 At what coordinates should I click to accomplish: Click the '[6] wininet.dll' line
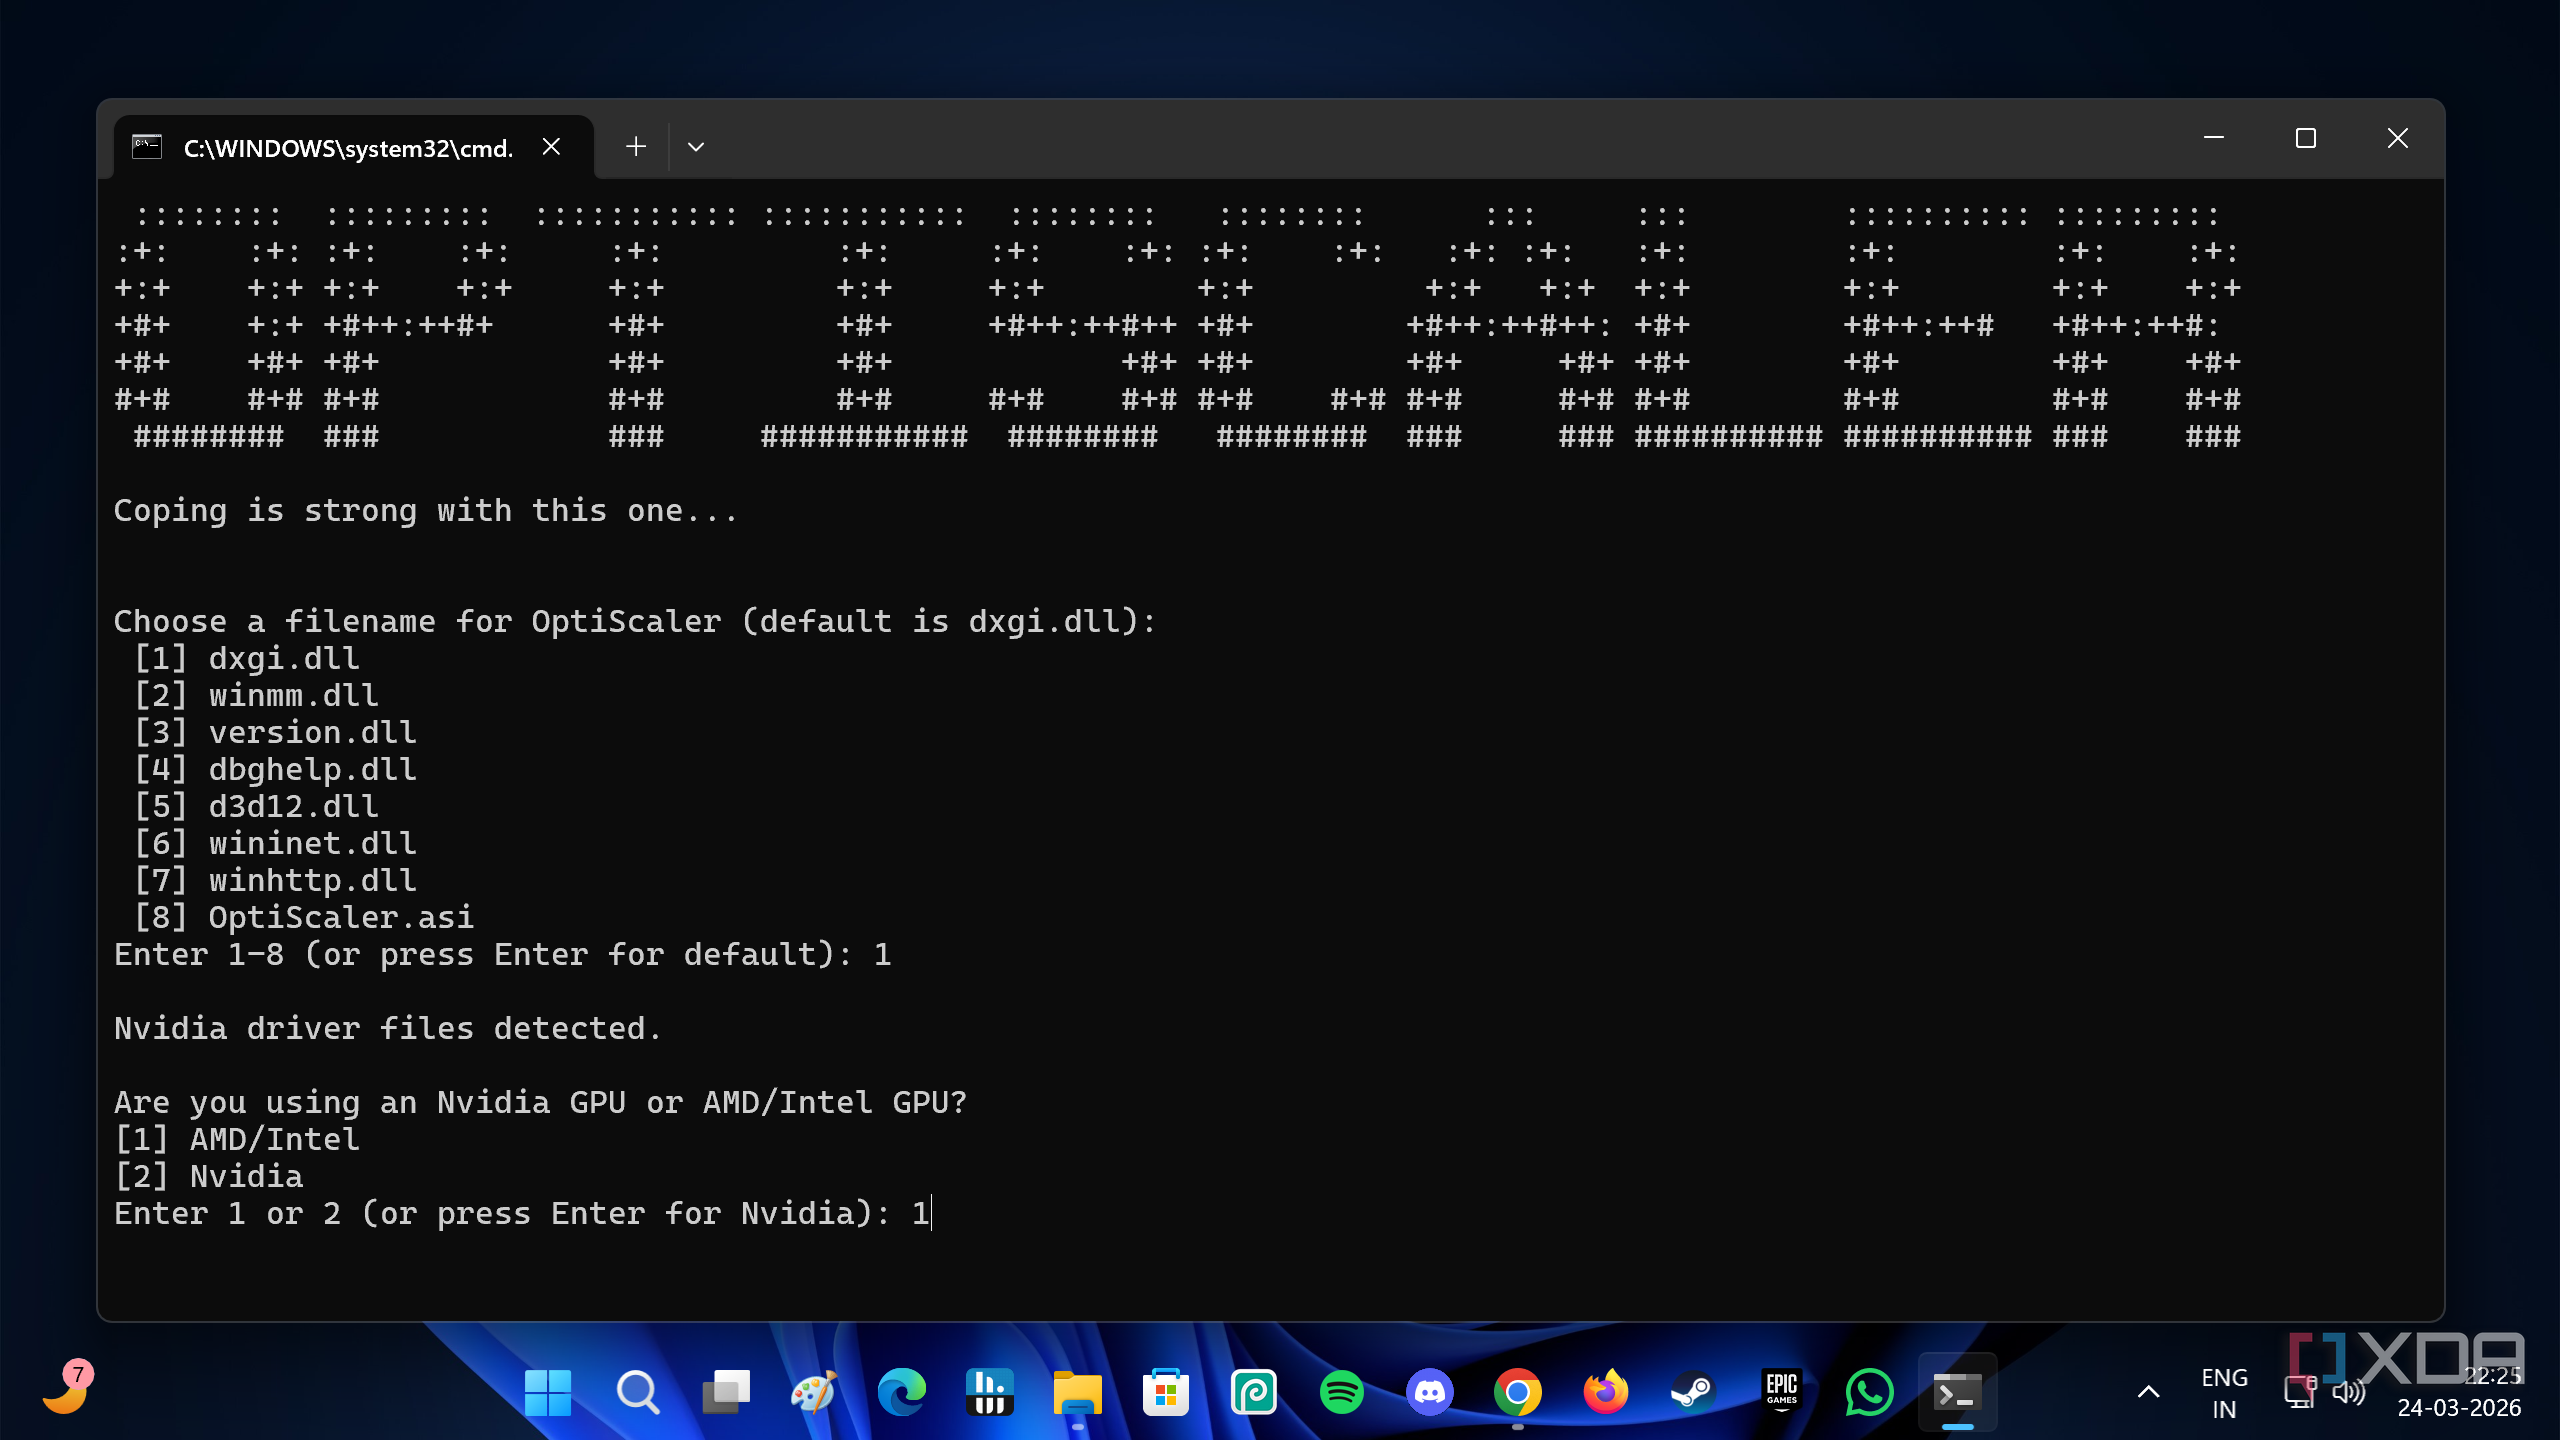tap(275, 843)
